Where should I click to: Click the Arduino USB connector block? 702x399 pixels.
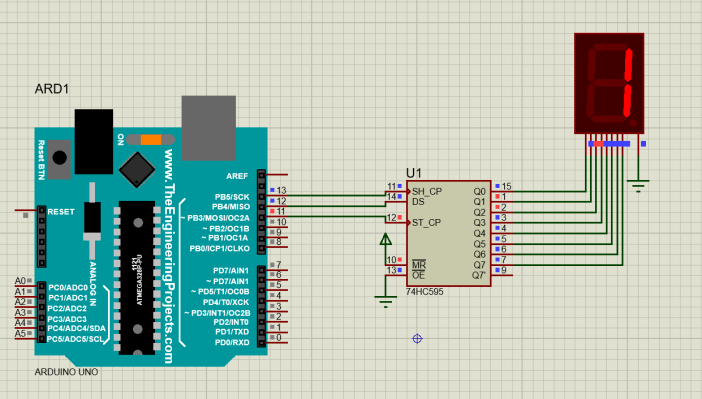(209, 128)
